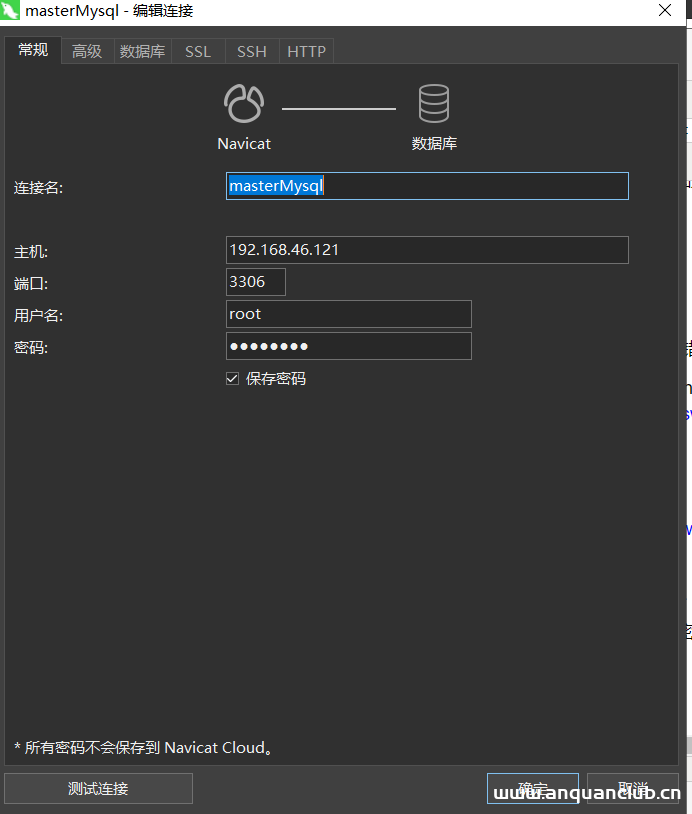692x814 pixels.
Task: Click the database cylinder icon
Action: tap(434, 103)
